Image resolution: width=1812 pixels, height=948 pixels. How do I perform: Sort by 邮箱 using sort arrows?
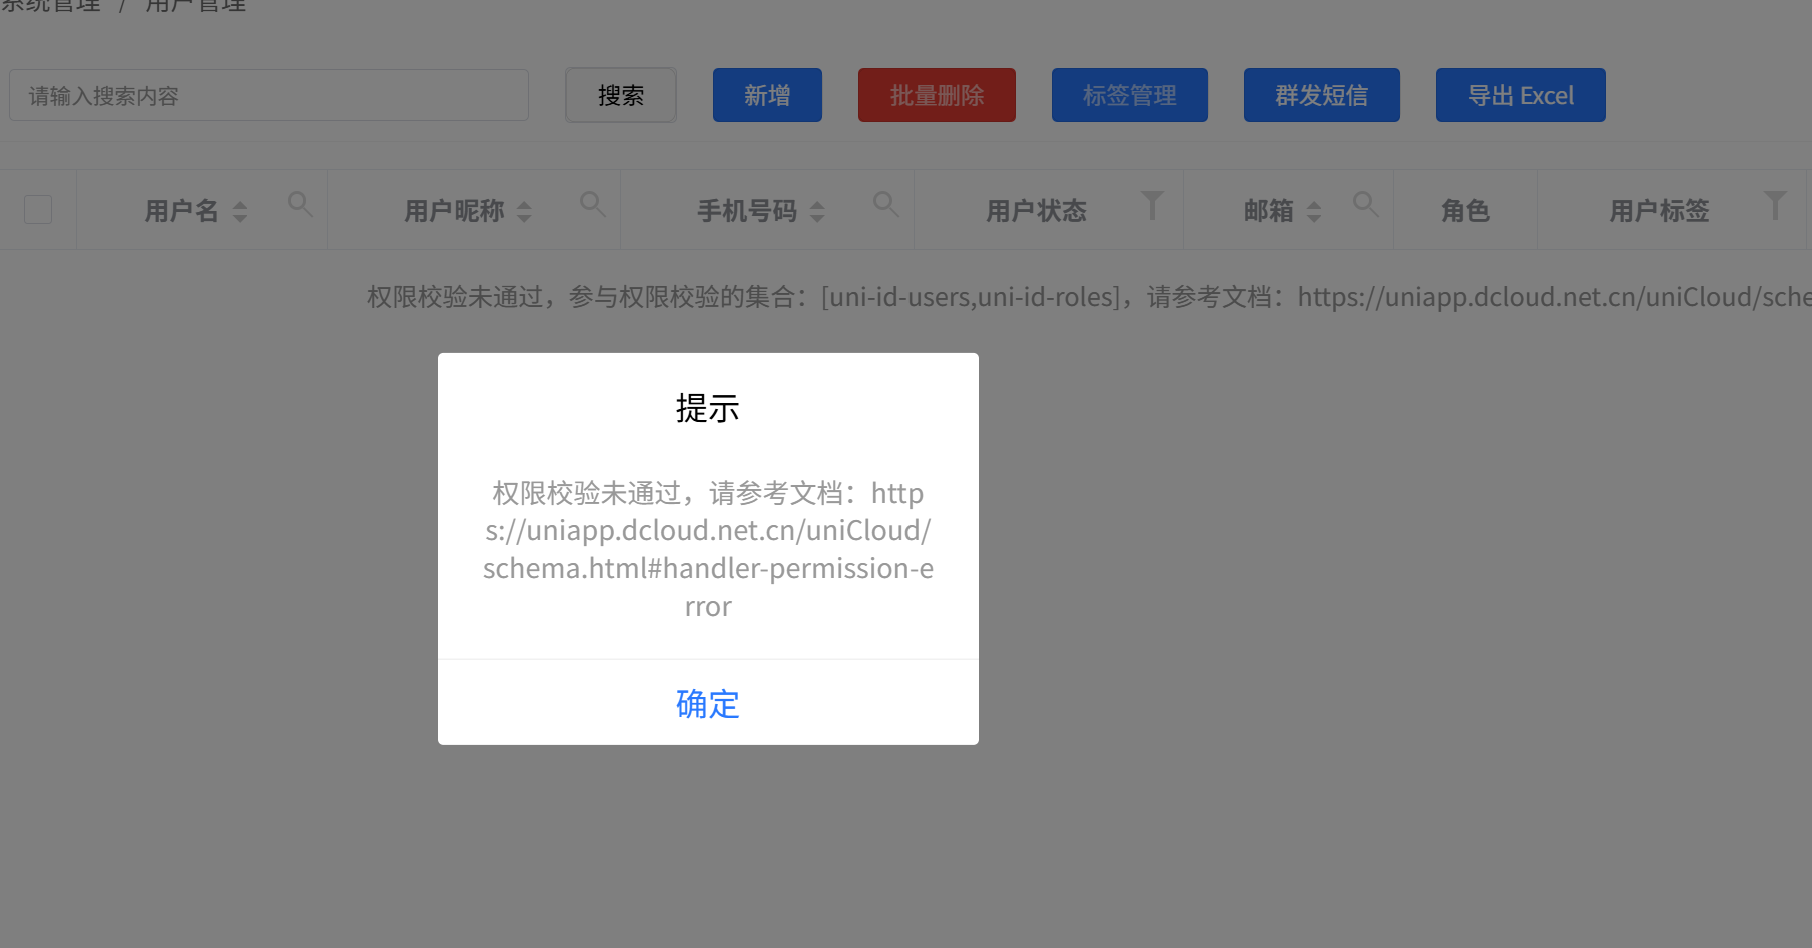coord(1314,211)
